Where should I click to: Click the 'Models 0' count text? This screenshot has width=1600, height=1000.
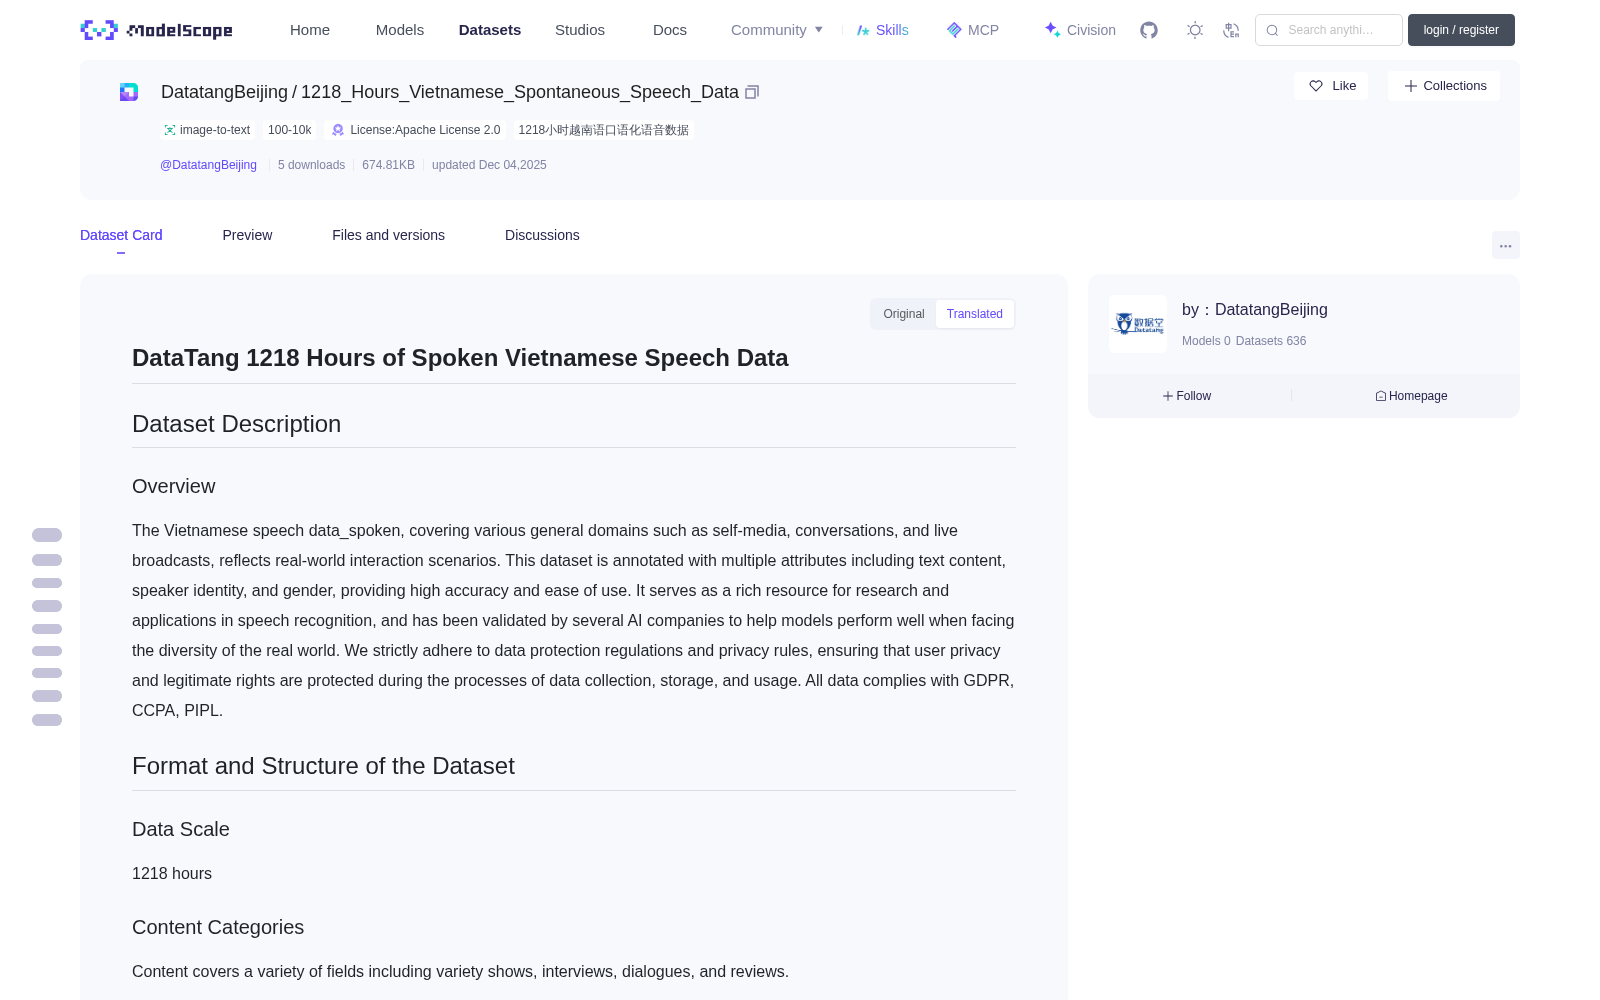(1206, 341)
